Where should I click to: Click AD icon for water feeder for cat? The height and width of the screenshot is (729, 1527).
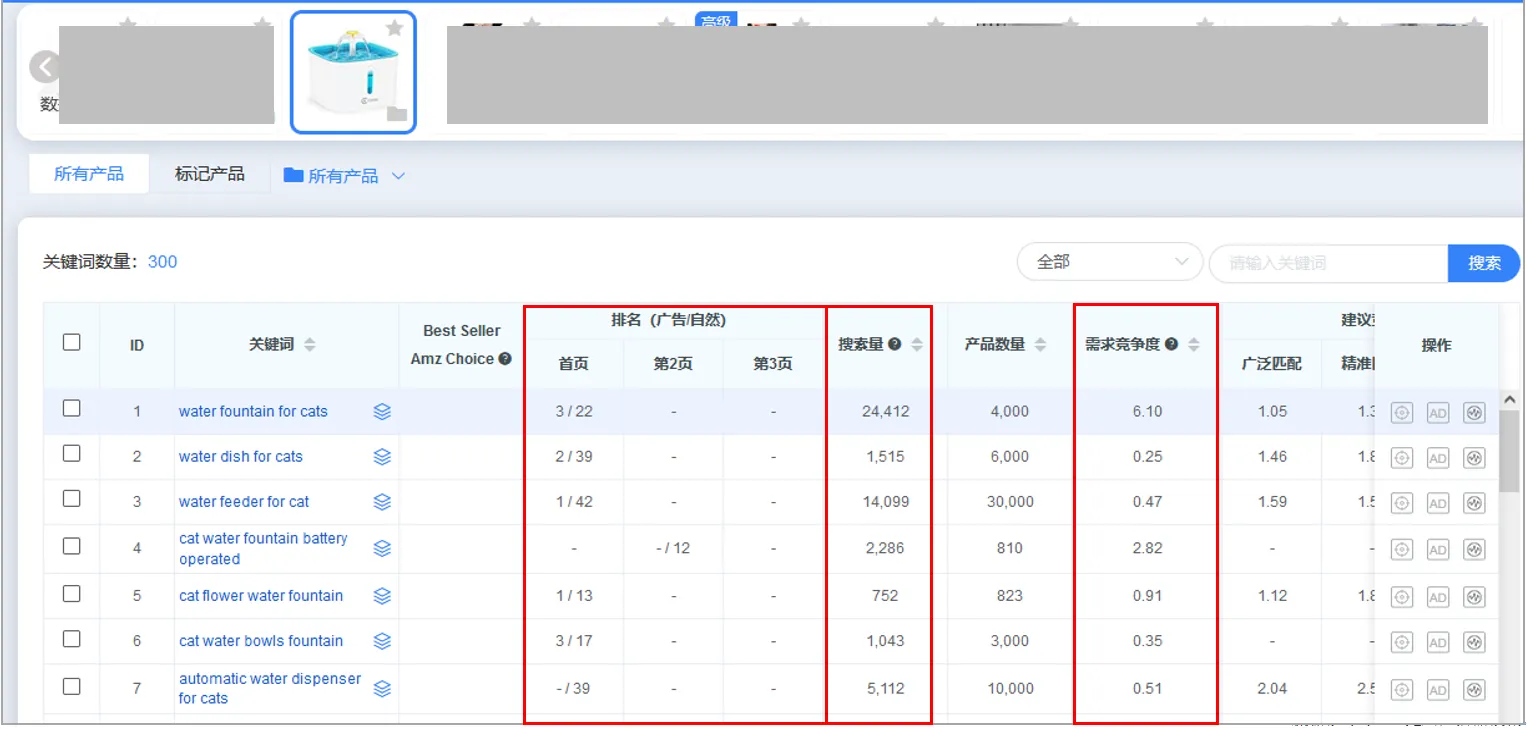point(1438,502)
